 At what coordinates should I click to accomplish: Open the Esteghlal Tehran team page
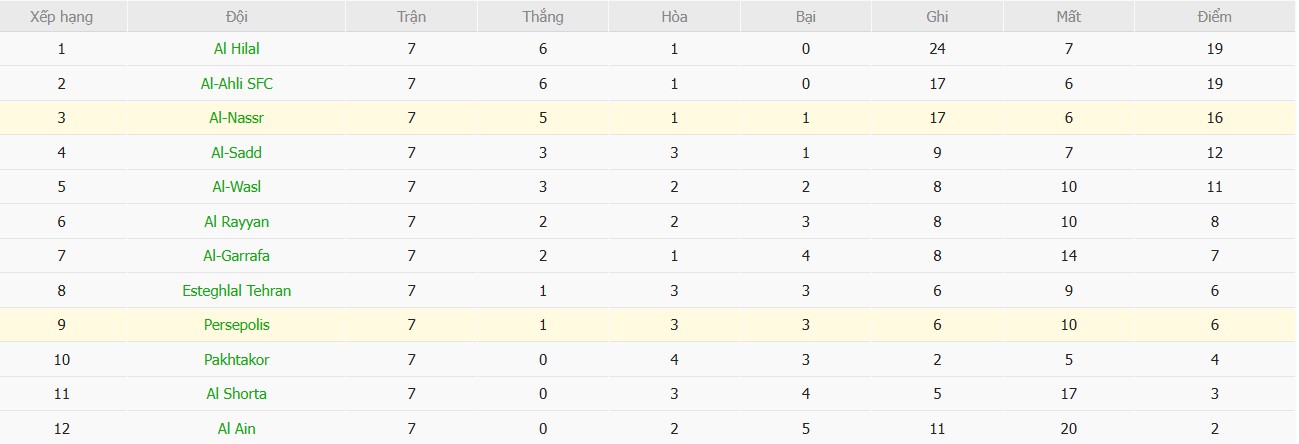(x=237, y=291)
